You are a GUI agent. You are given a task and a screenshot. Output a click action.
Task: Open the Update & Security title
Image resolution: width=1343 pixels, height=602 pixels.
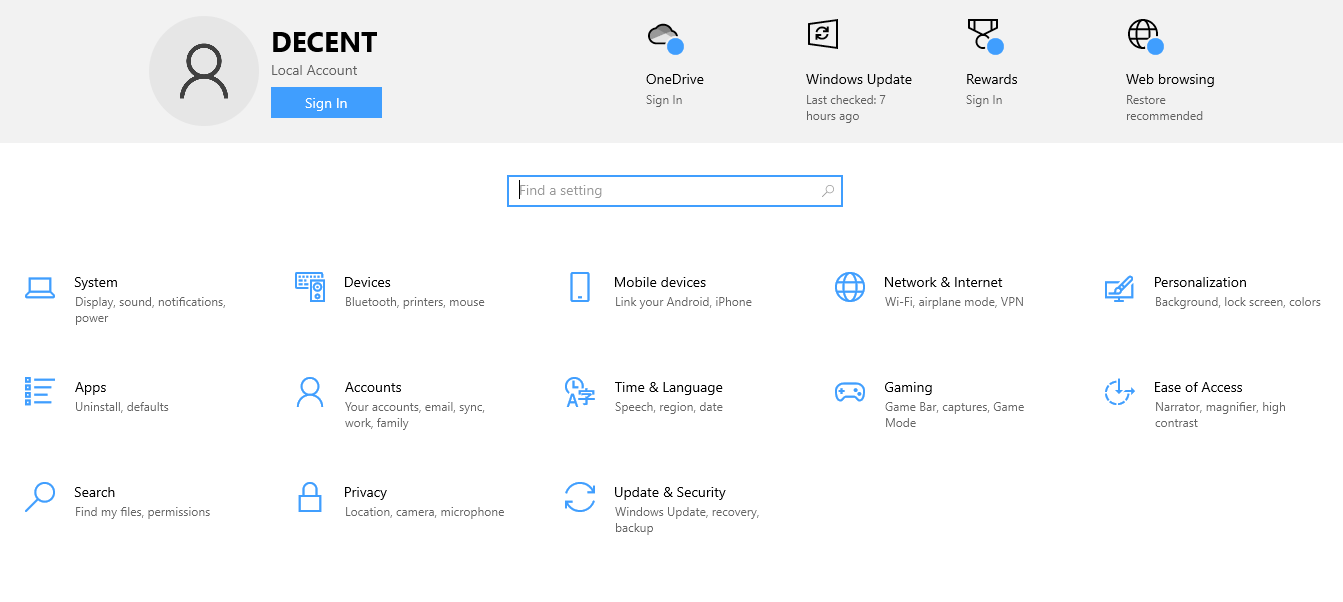pyautogui.click(x=670, y=492)
